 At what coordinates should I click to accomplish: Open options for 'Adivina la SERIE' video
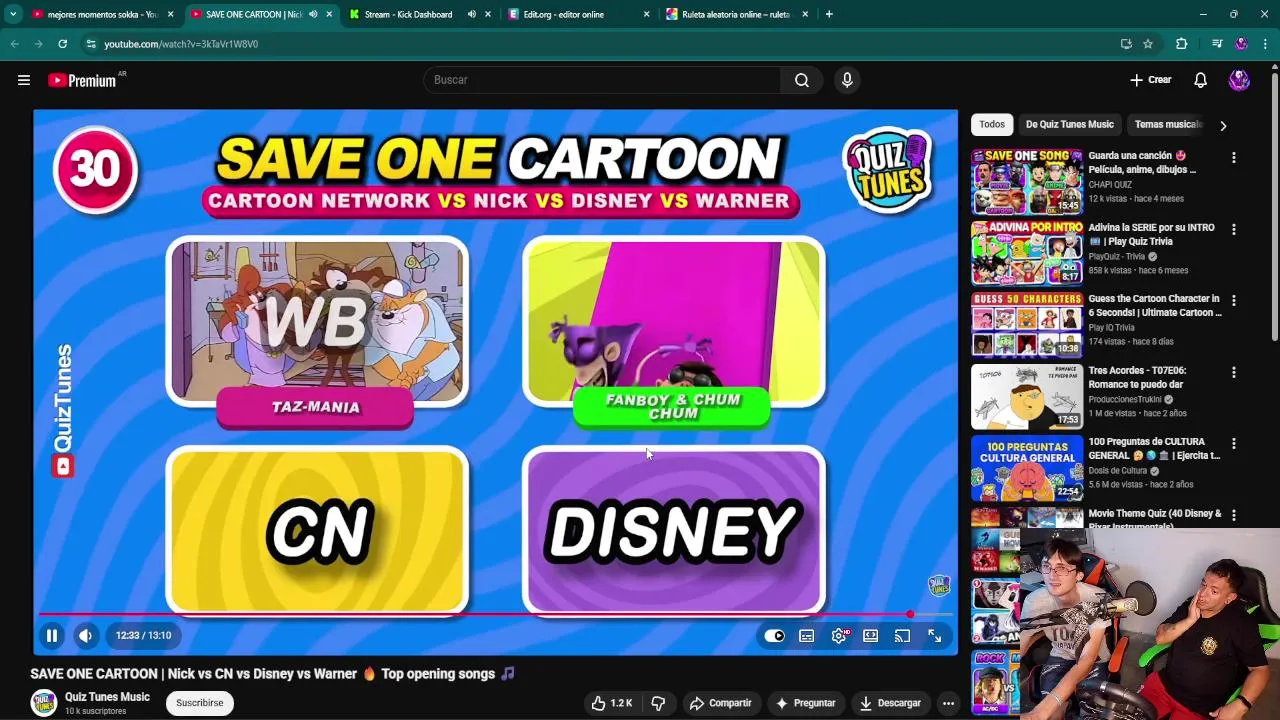1233,229
